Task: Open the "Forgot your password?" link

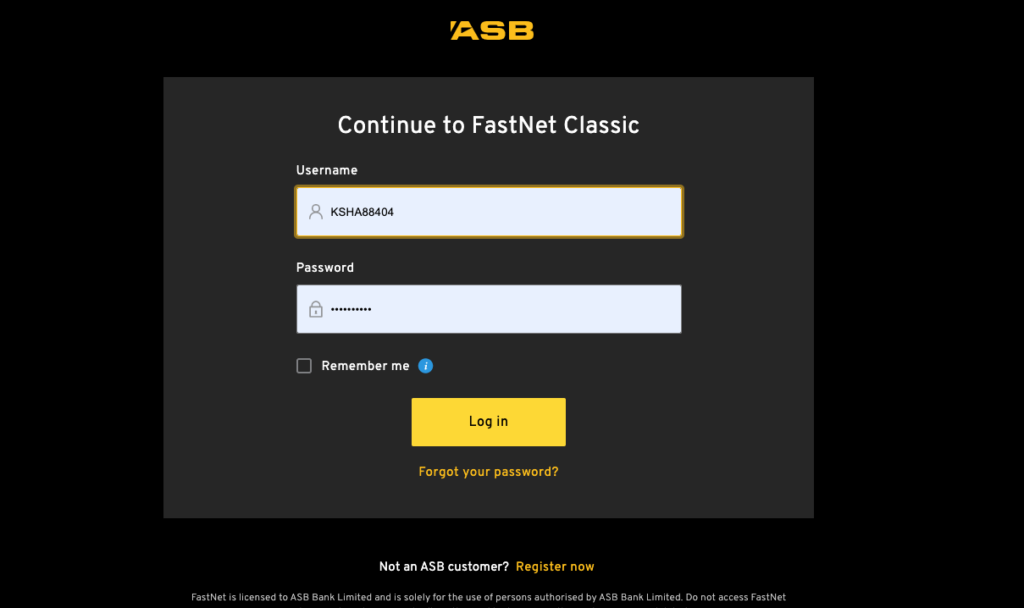Action: tap(488, 472)
